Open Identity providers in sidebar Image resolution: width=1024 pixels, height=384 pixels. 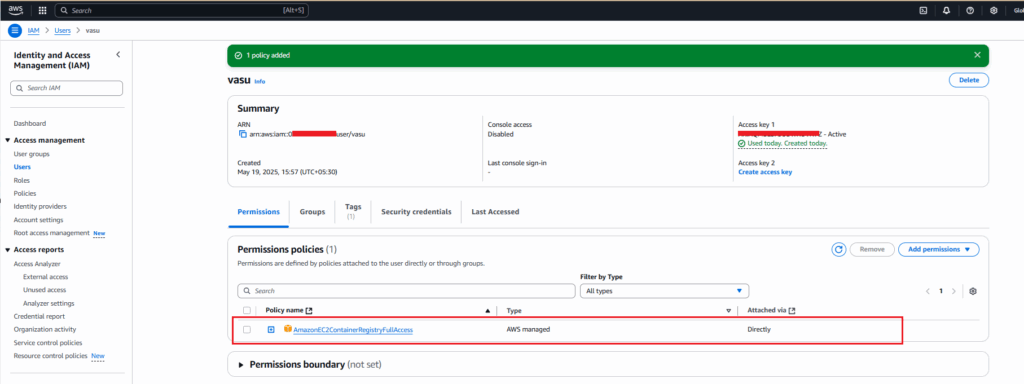40,206
